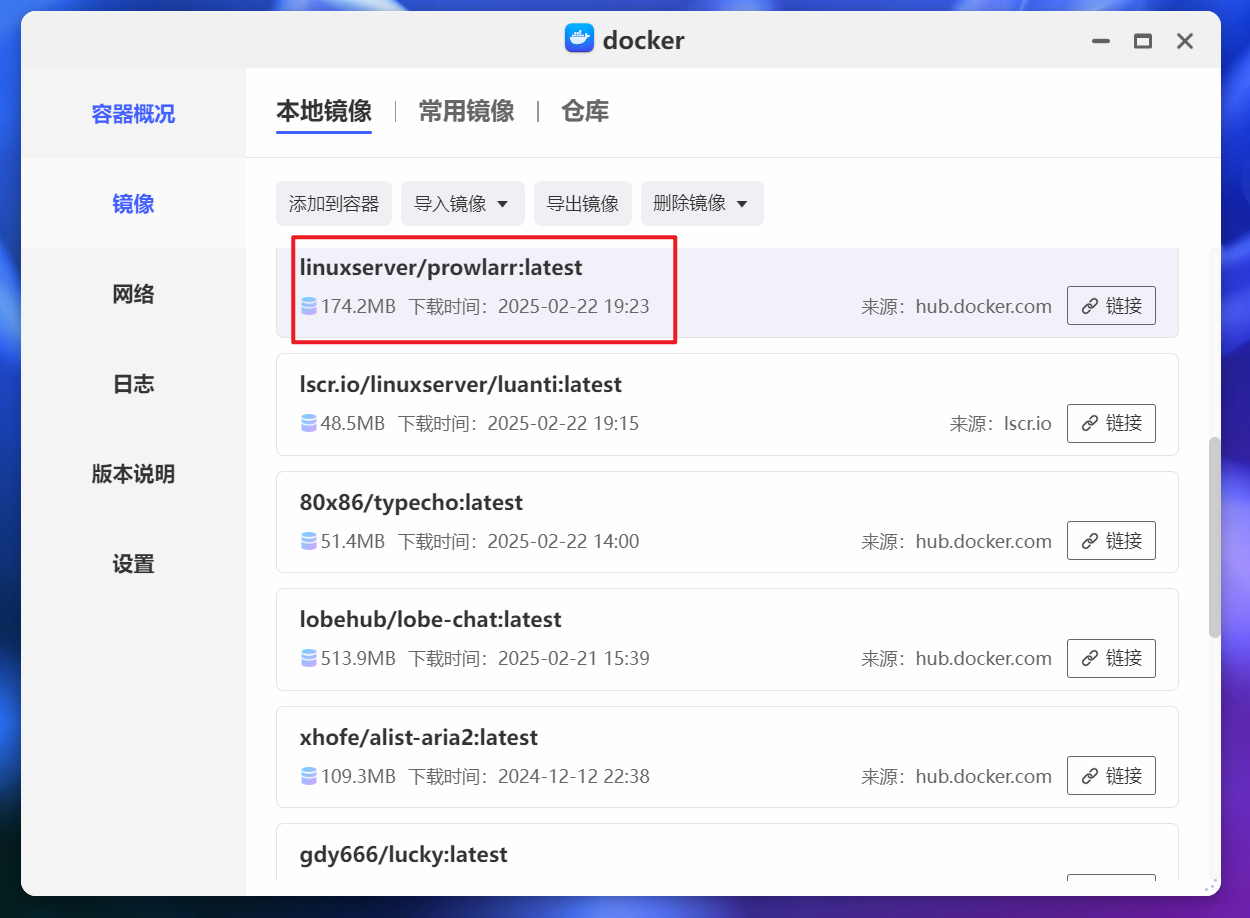The height and width of the screenshot is (918, 1250).
Task: Open 版本说明 in the sidebar
Action: click(133, 474)
